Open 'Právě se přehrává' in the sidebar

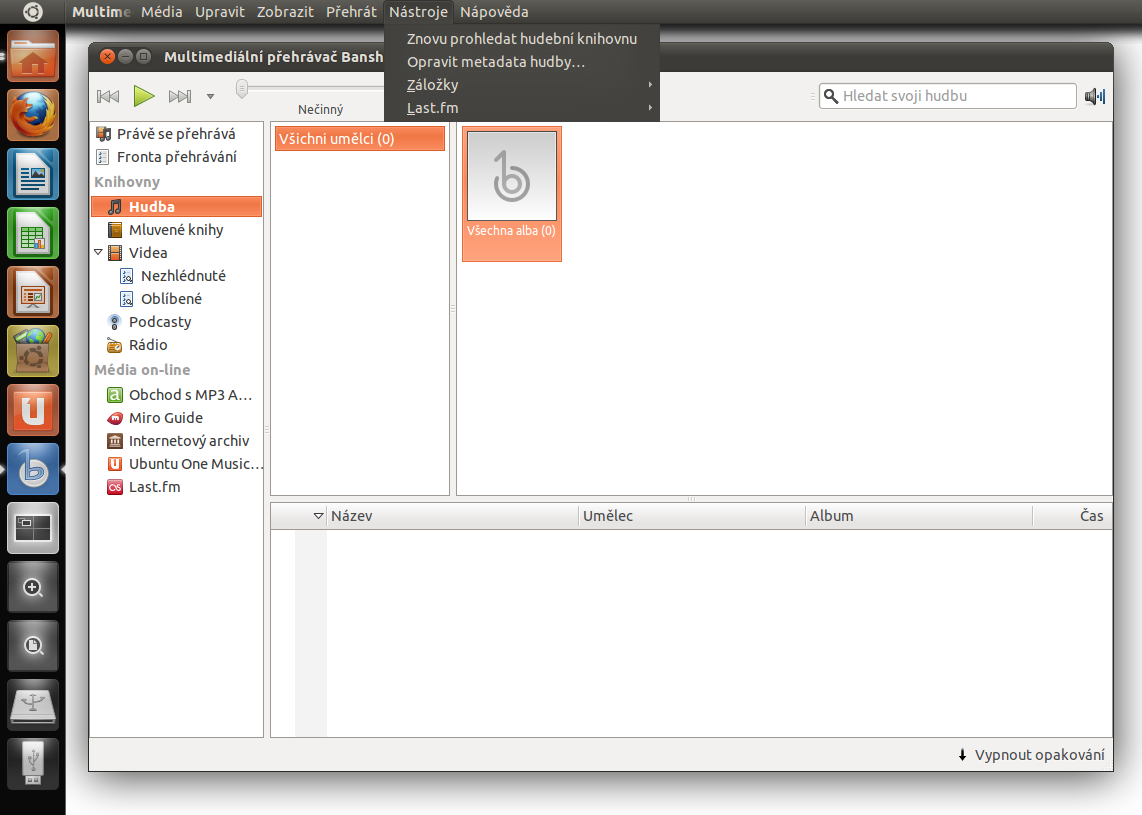[x=176, y=134]
